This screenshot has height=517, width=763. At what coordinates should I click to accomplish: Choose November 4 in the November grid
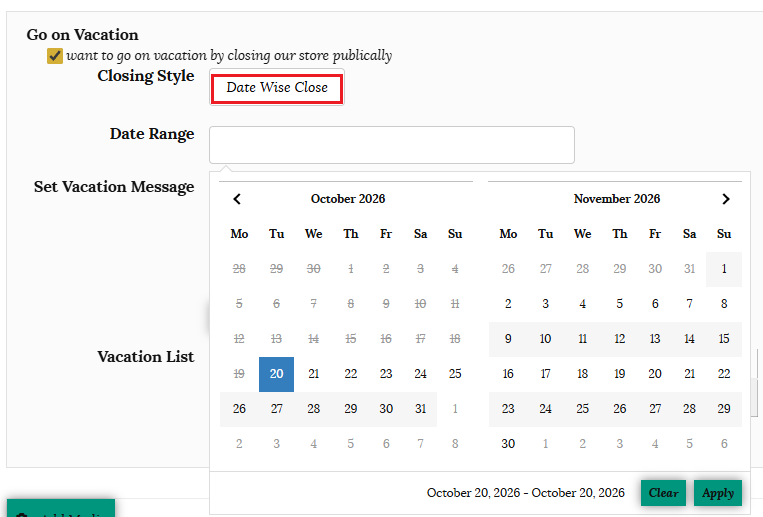(582, 304)
